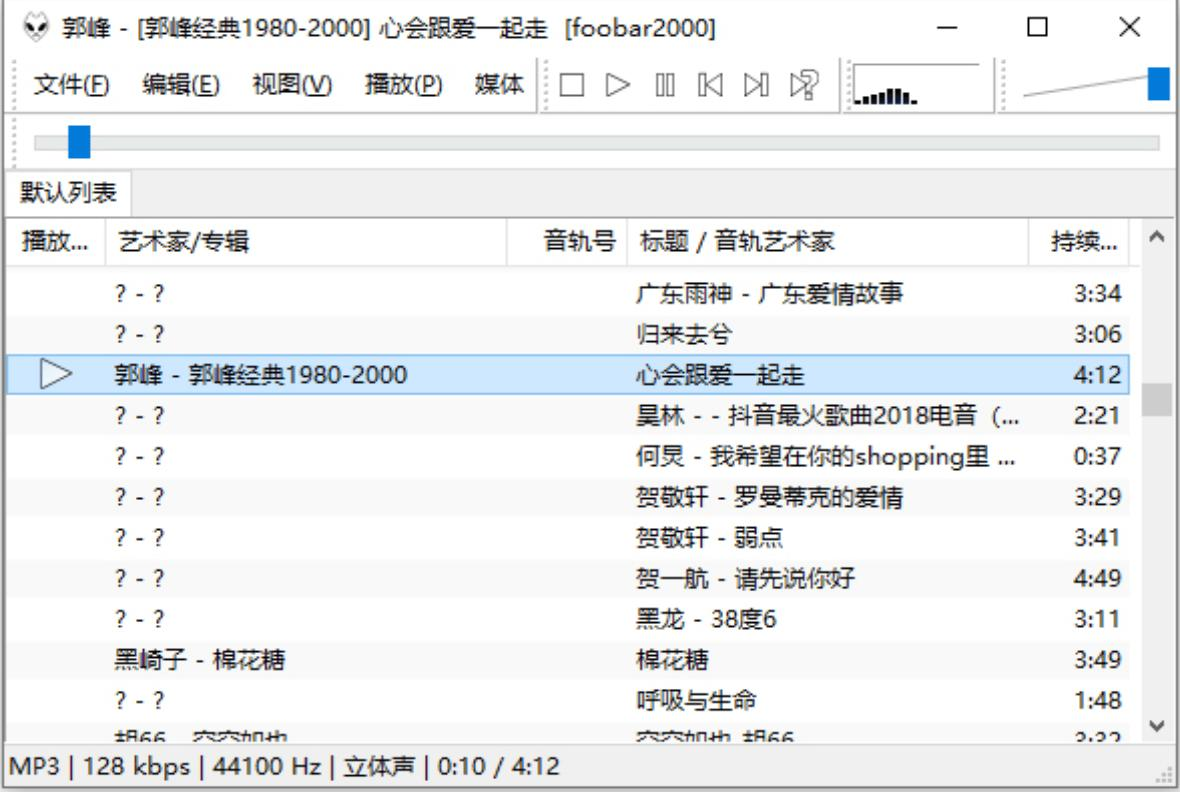Screen dimensions: 1180x792
Task: Click the Play button in toolbar
Action: point(618,84)
